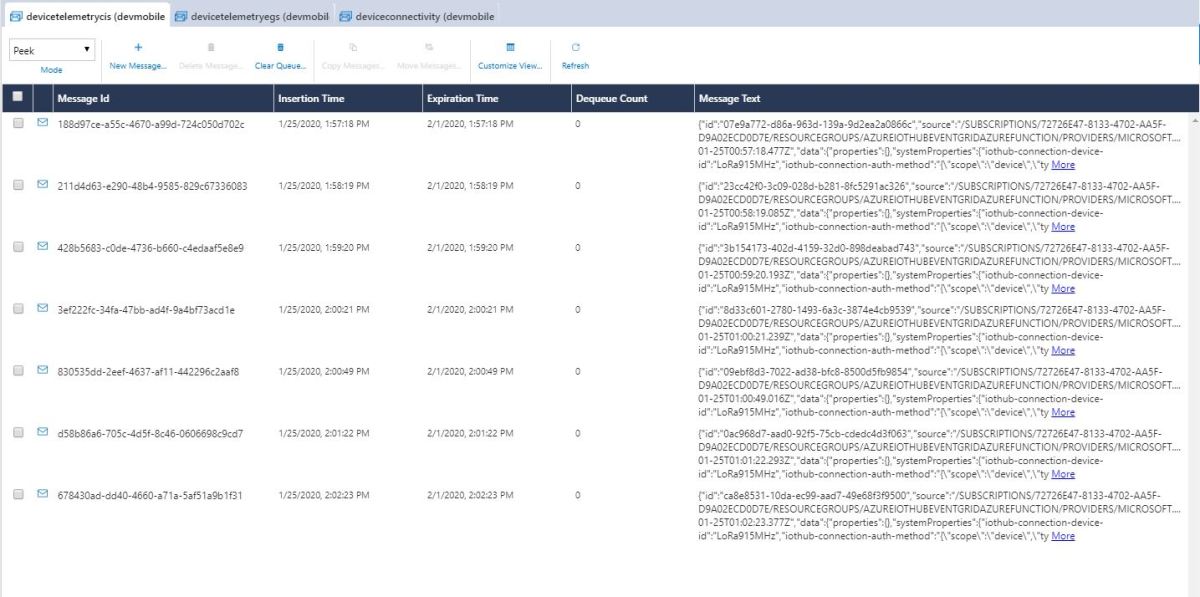Click the More link for message 3ef222fc
The height and width of the screenshot is (597, 1200).
coord(1063,350)
